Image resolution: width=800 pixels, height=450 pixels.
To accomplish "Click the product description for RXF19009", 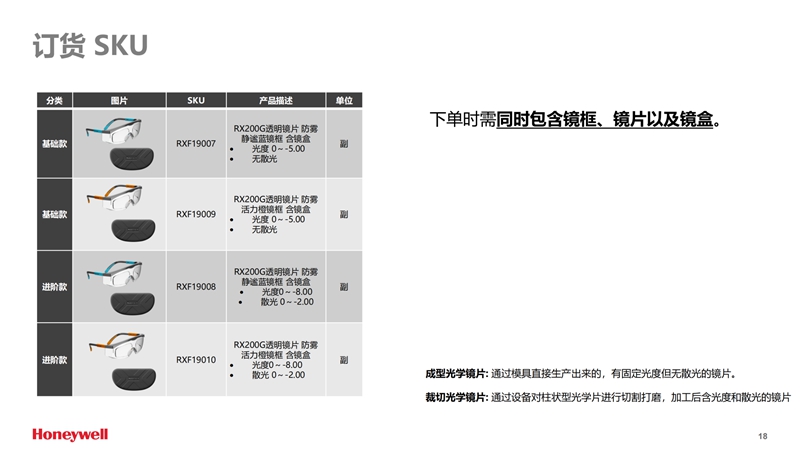I will point(276,214).
